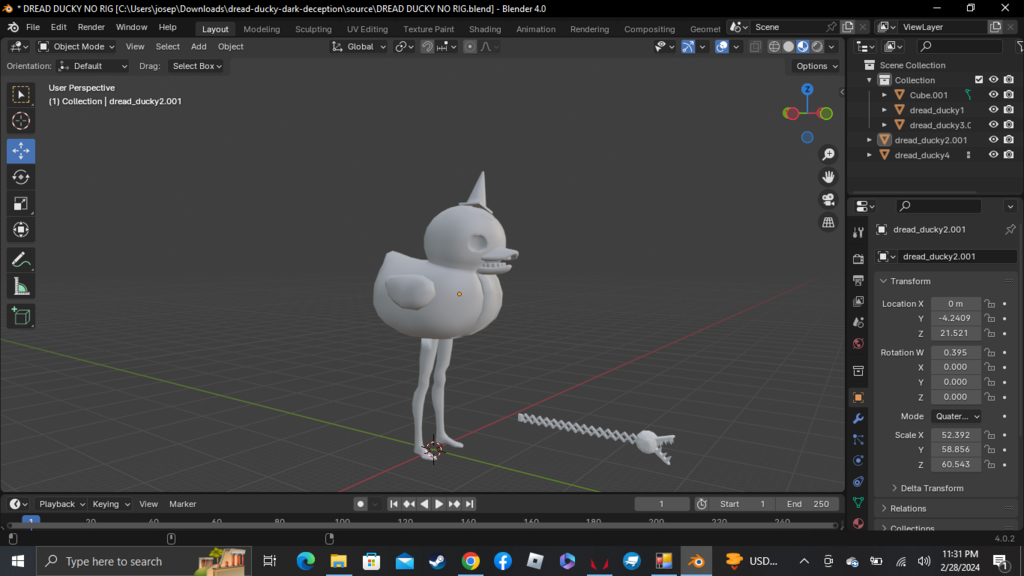This screenshot has height=576, width=1024.
Task: Pick the Measure tool
Action: tap(21, 287)
